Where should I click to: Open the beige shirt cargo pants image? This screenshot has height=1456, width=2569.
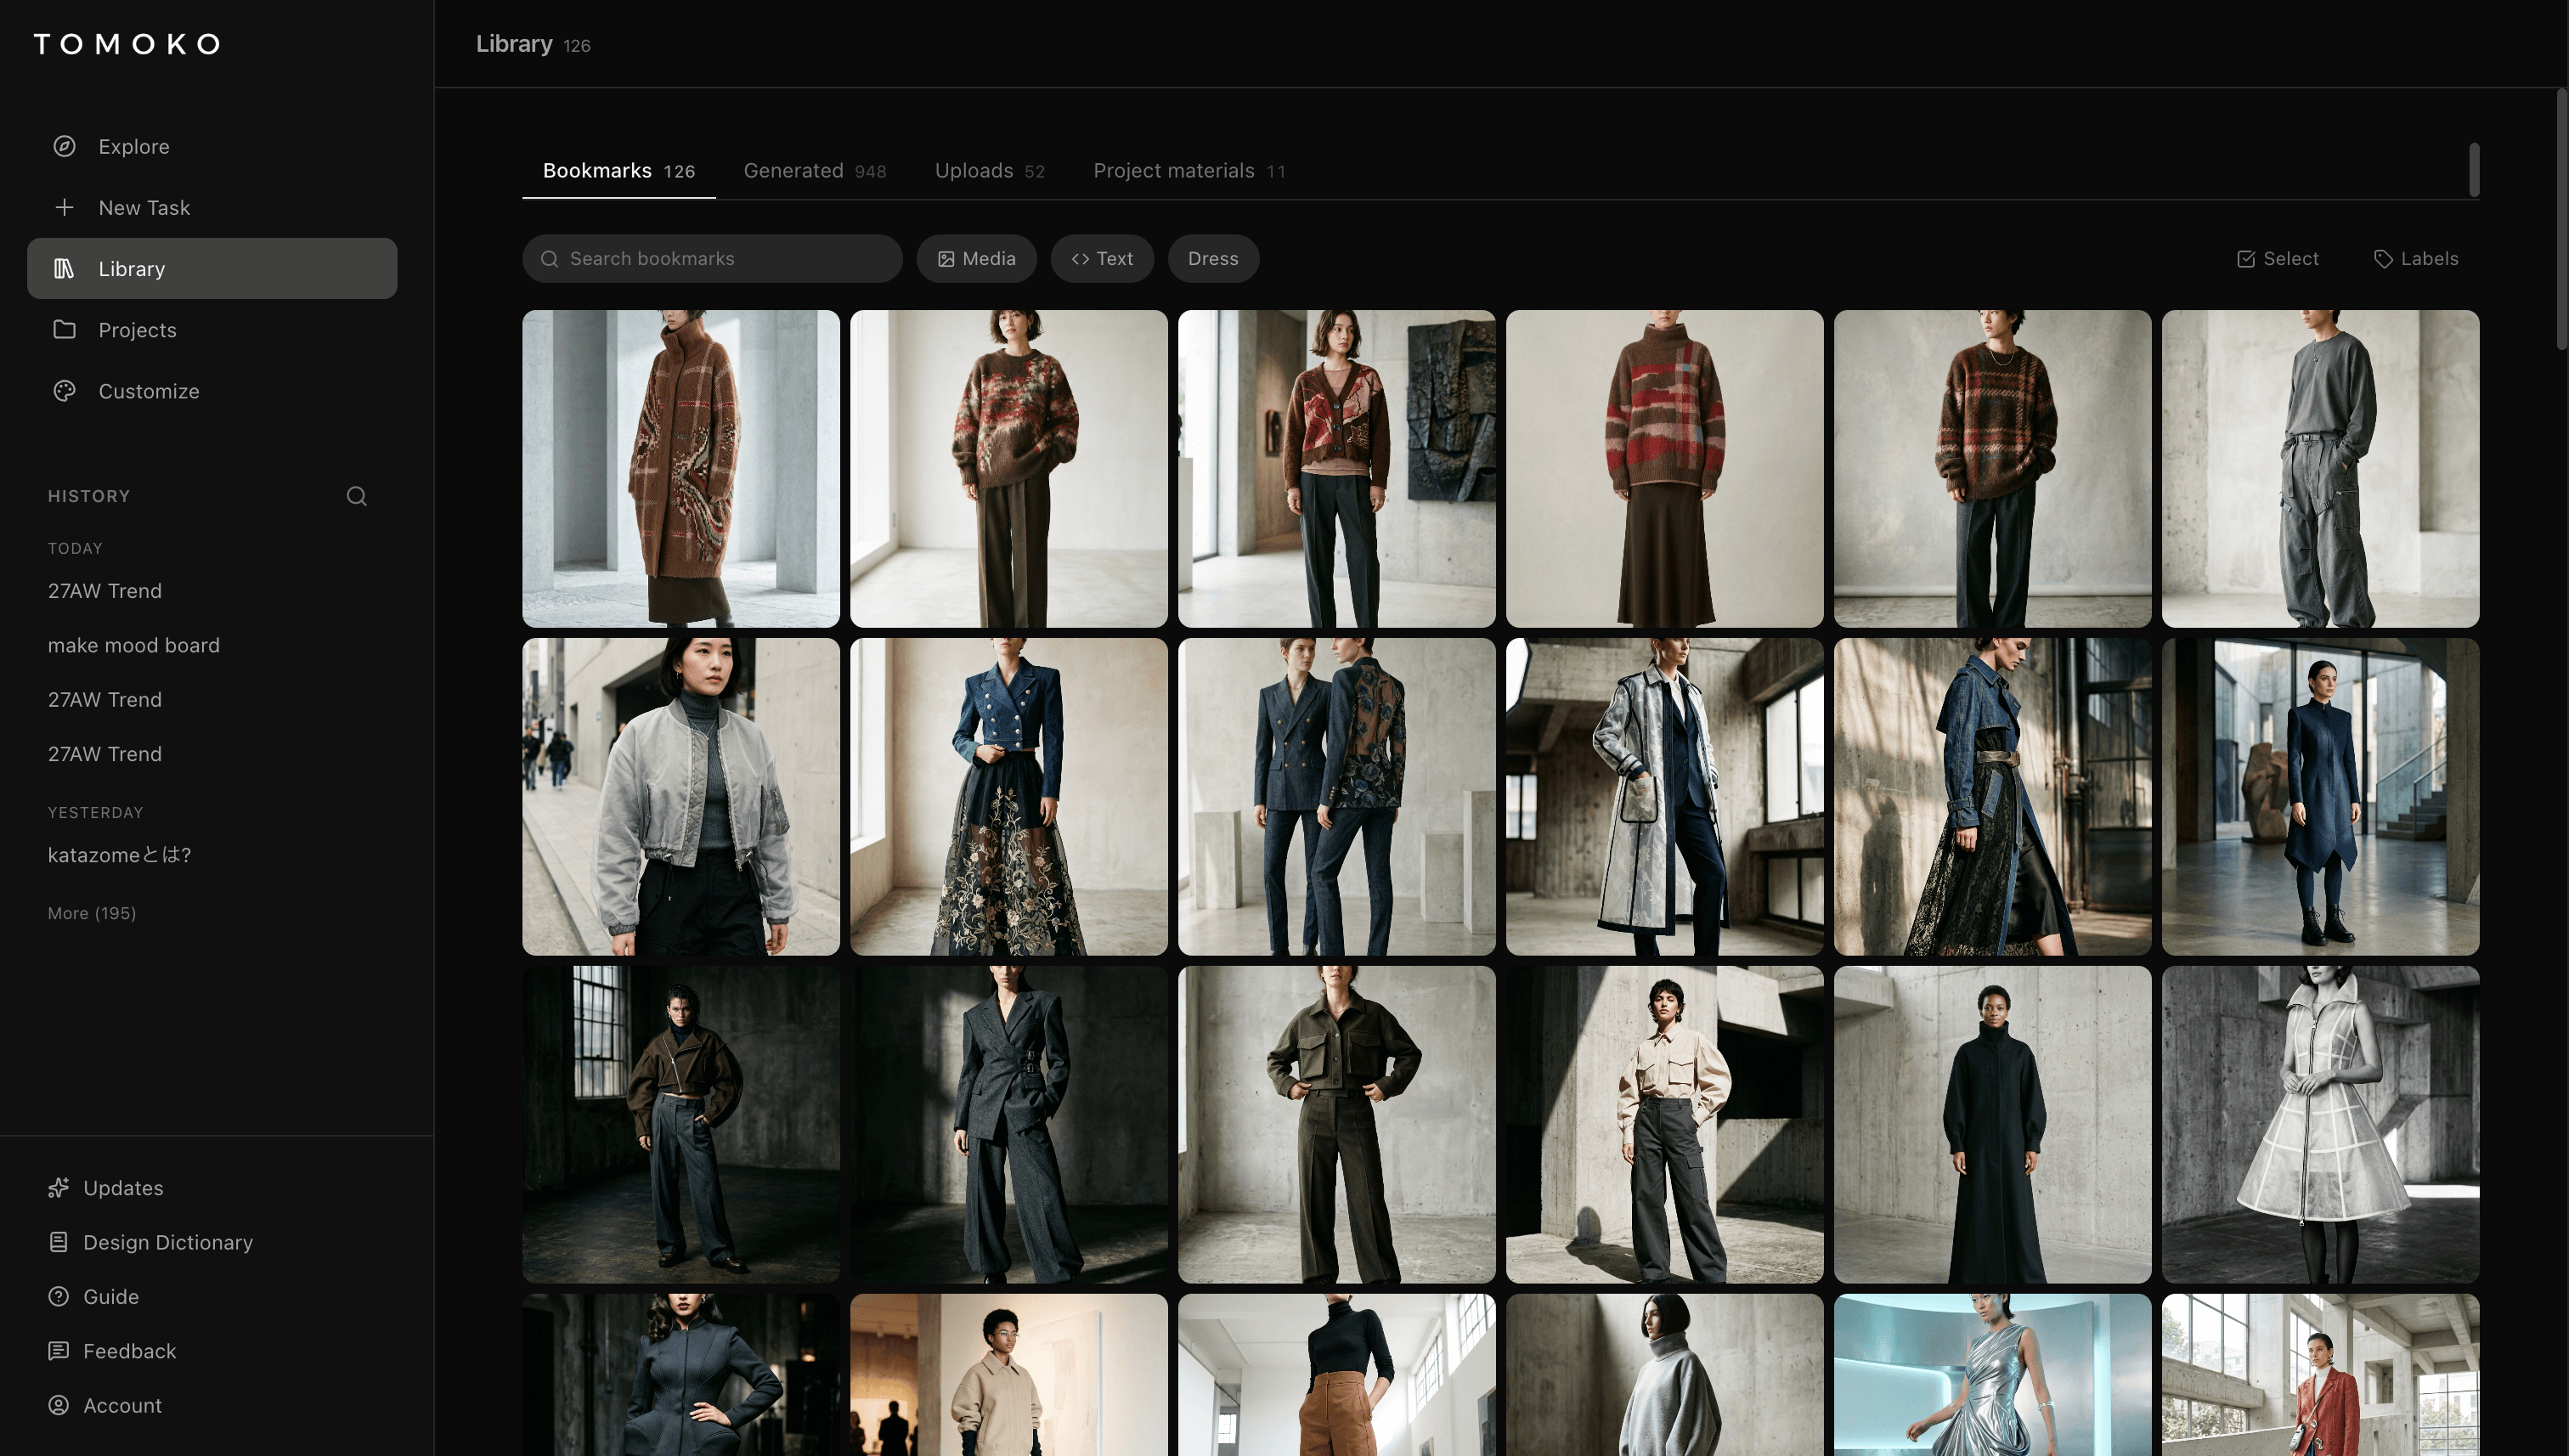pos(1664,1124)
